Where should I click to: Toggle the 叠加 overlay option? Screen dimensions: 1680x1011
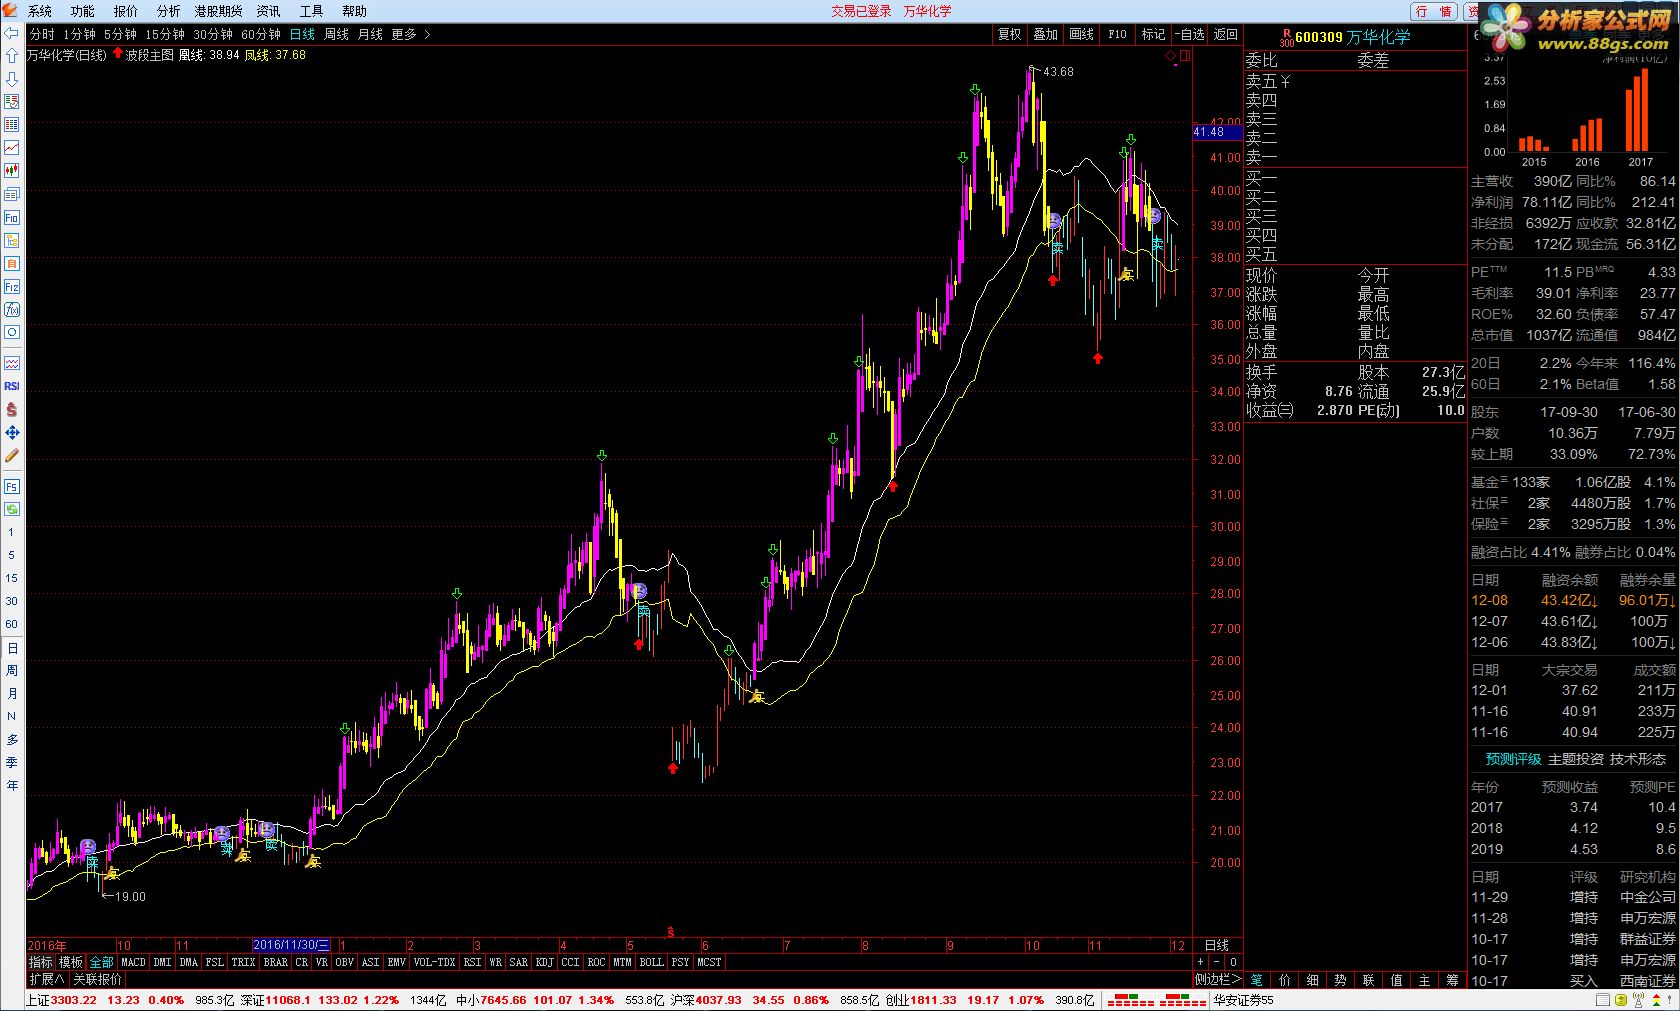coord(1046,34)
